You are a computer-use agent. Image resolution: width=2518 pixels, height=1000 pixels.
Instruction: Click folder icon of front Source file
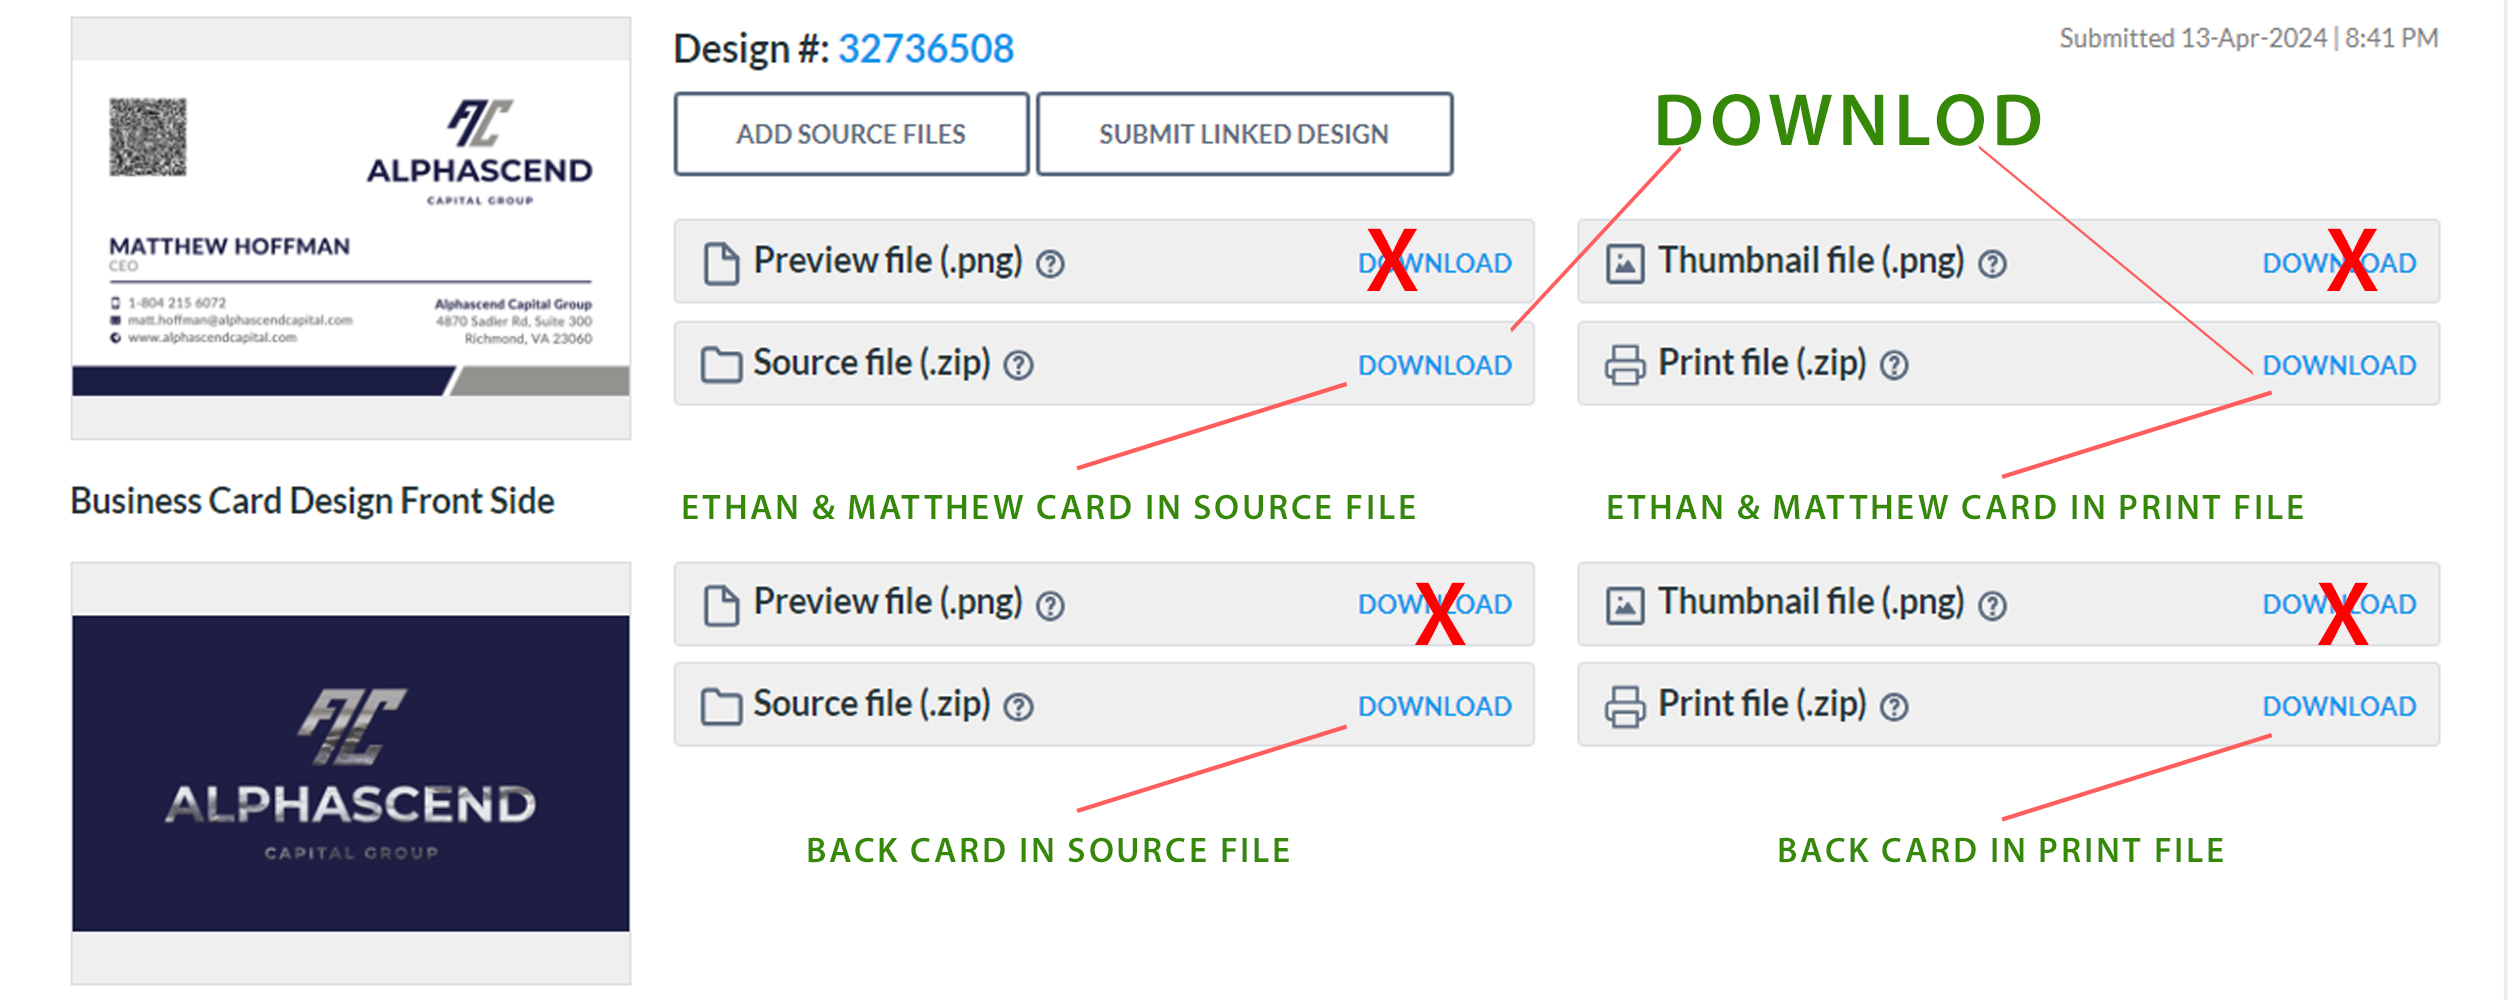click(x=721, y=365)
